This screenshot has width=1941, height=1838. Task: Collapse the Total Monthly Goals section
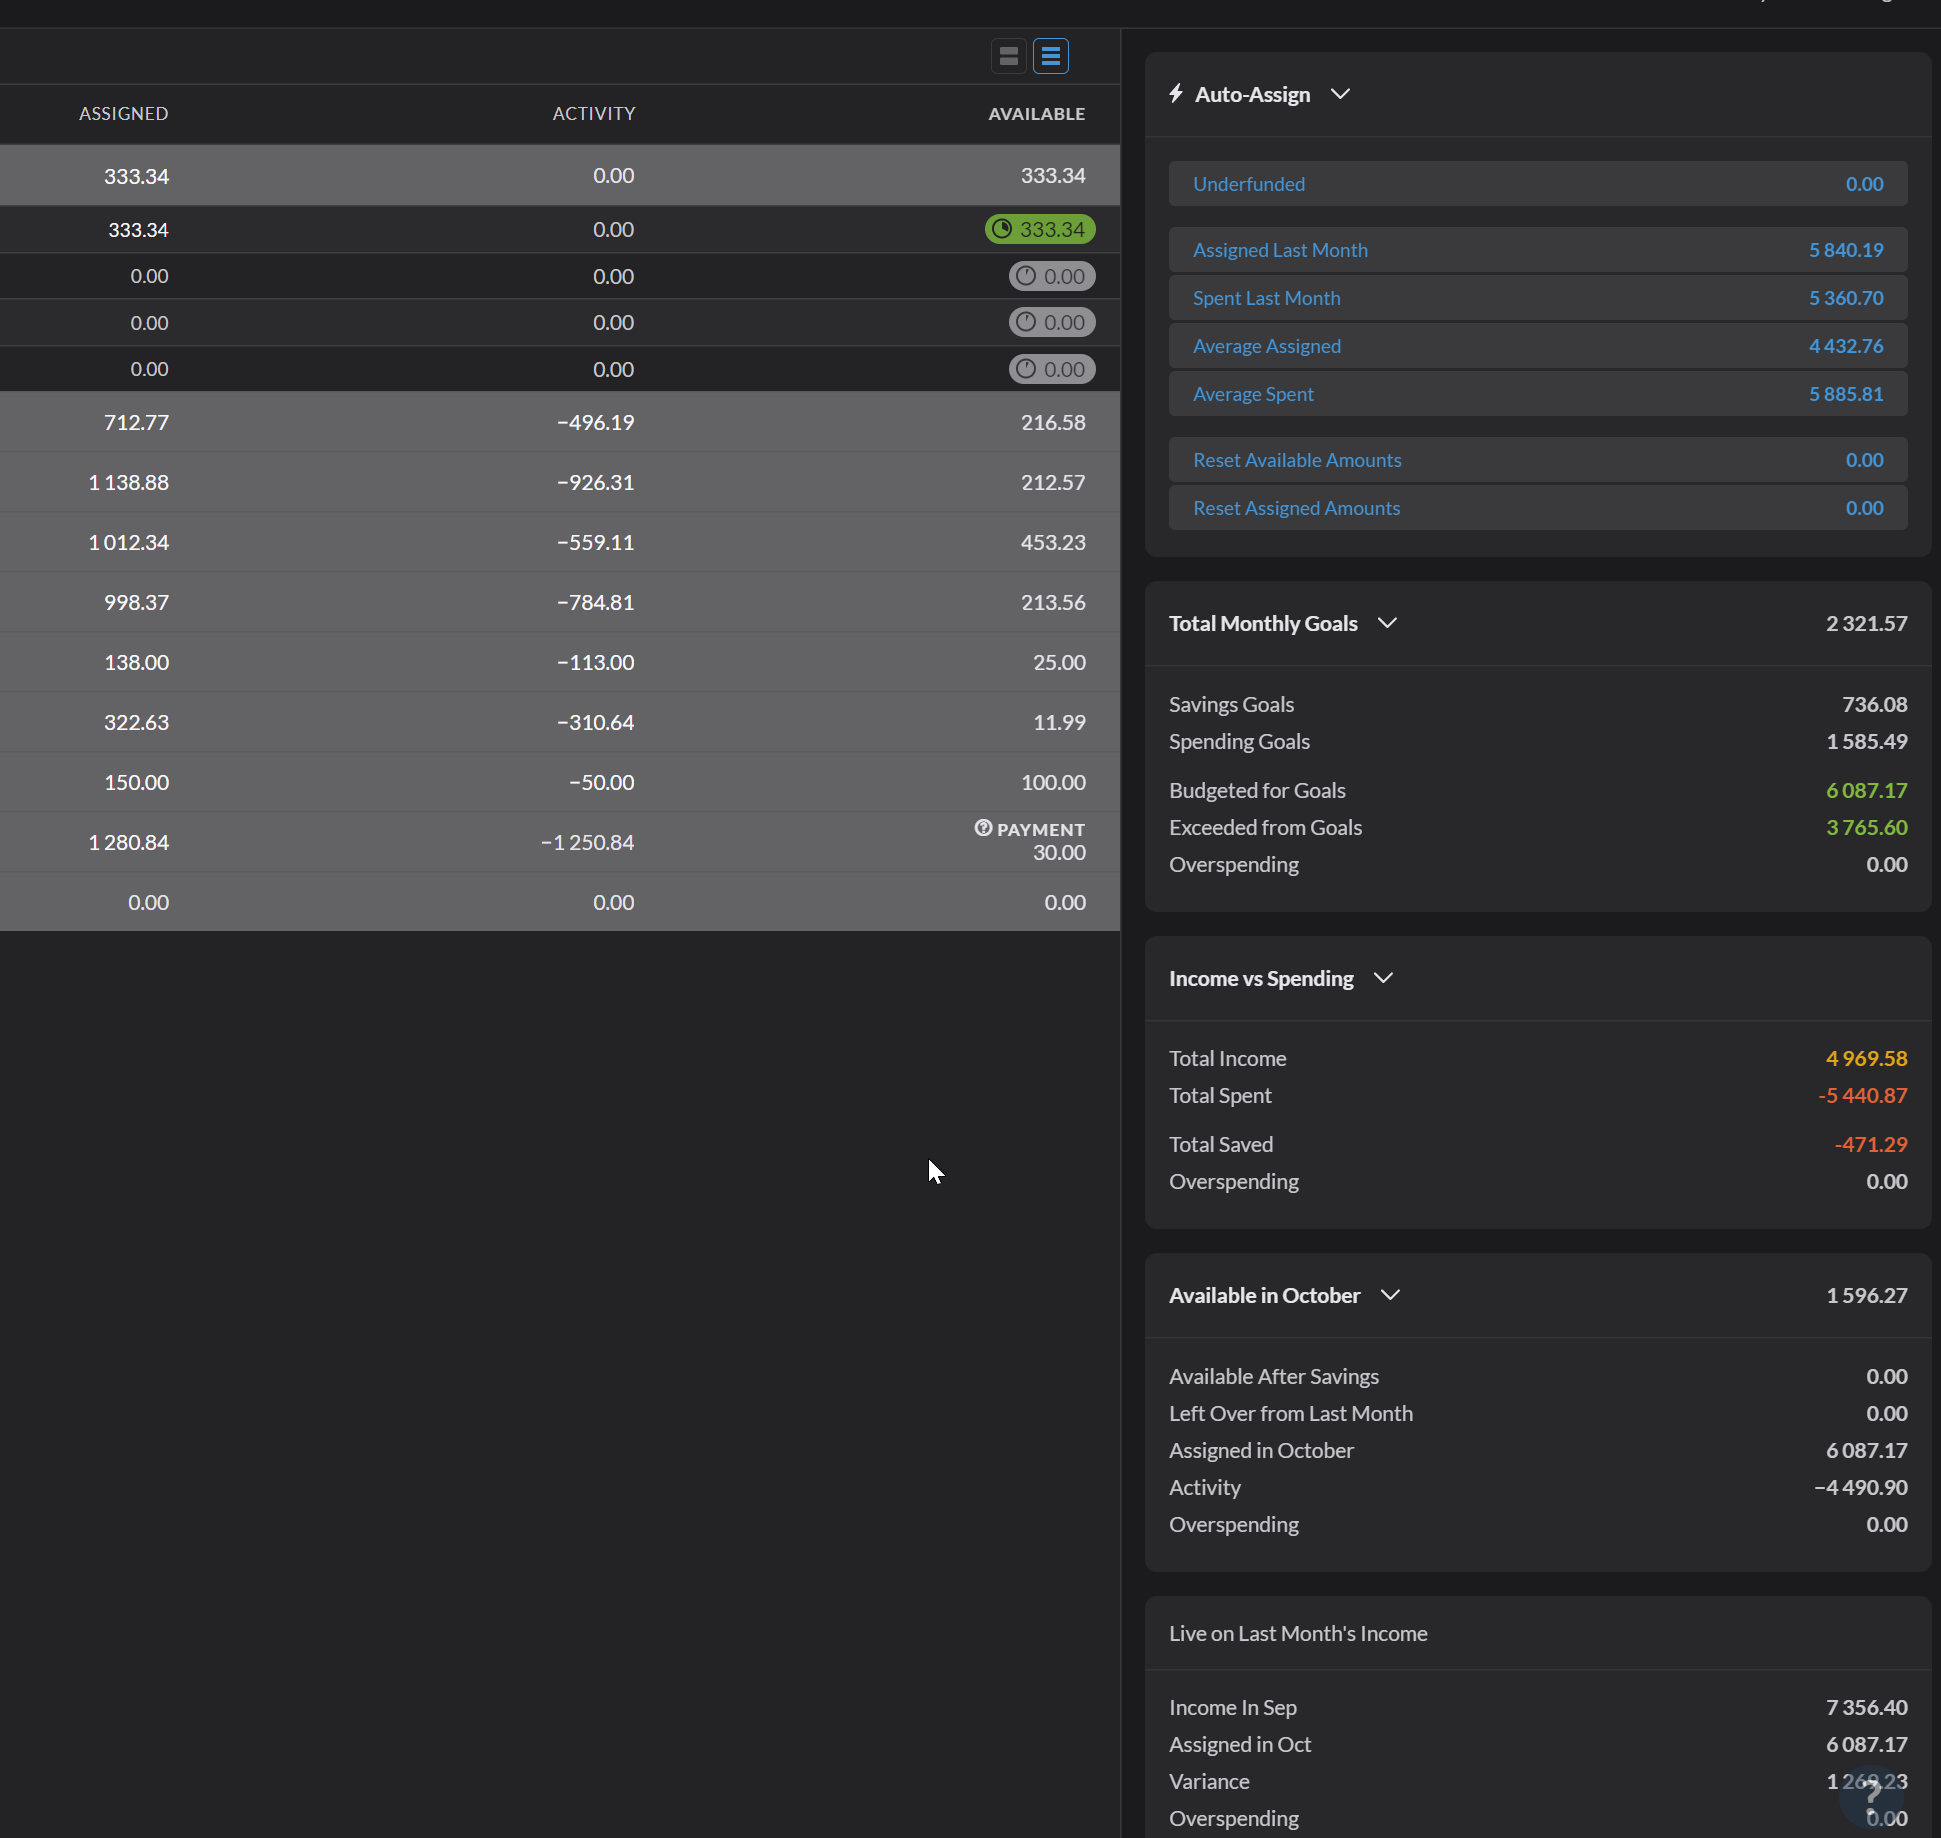pyautogui.click(x=1388, y=622)
